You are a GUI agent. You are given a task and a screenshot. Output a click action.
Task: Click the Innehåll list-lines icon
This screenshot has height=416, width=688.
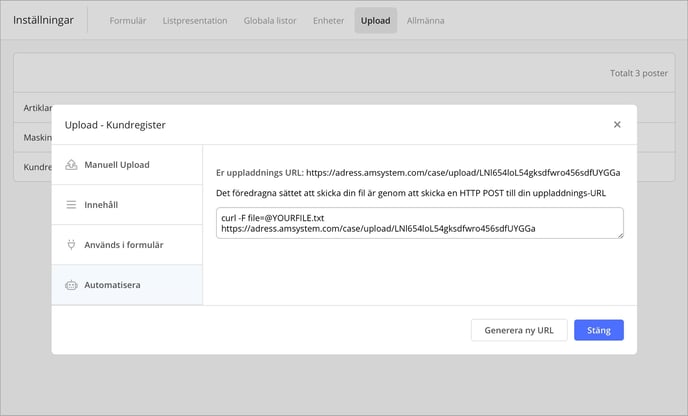(x=71, y=205)
